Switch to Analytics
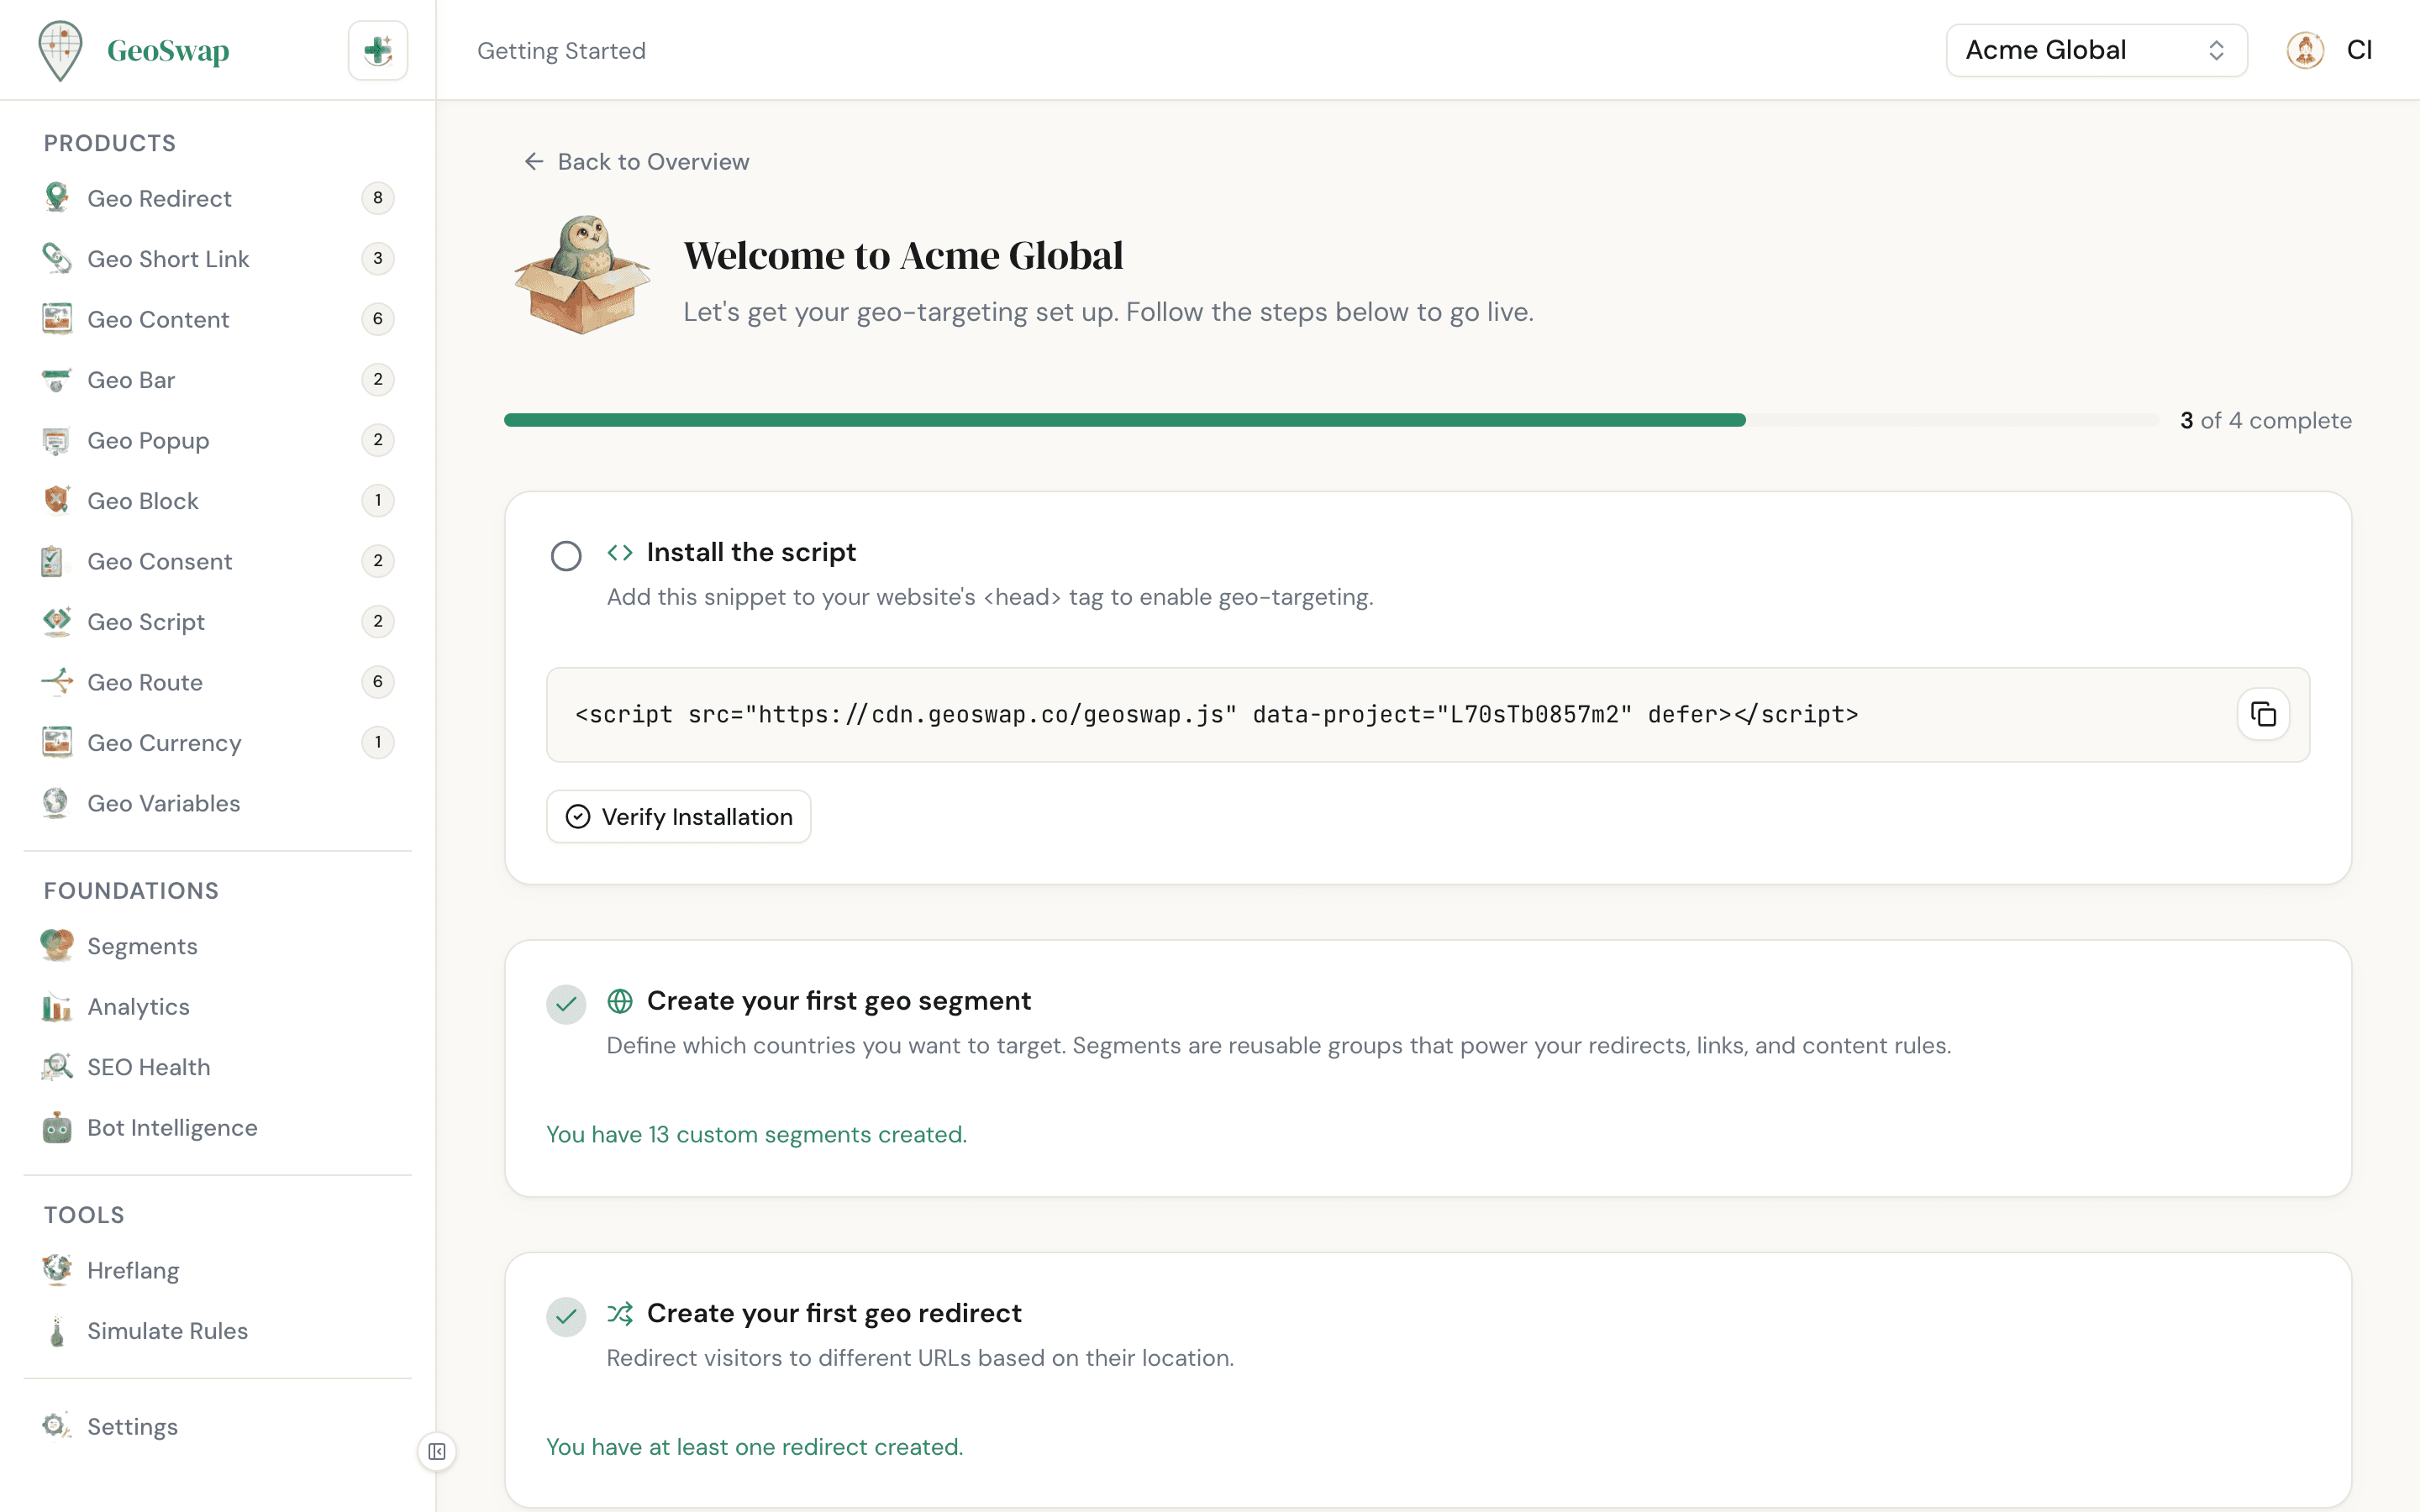The height and width of the screenshot is (1512, 2420). point(138,1007)
